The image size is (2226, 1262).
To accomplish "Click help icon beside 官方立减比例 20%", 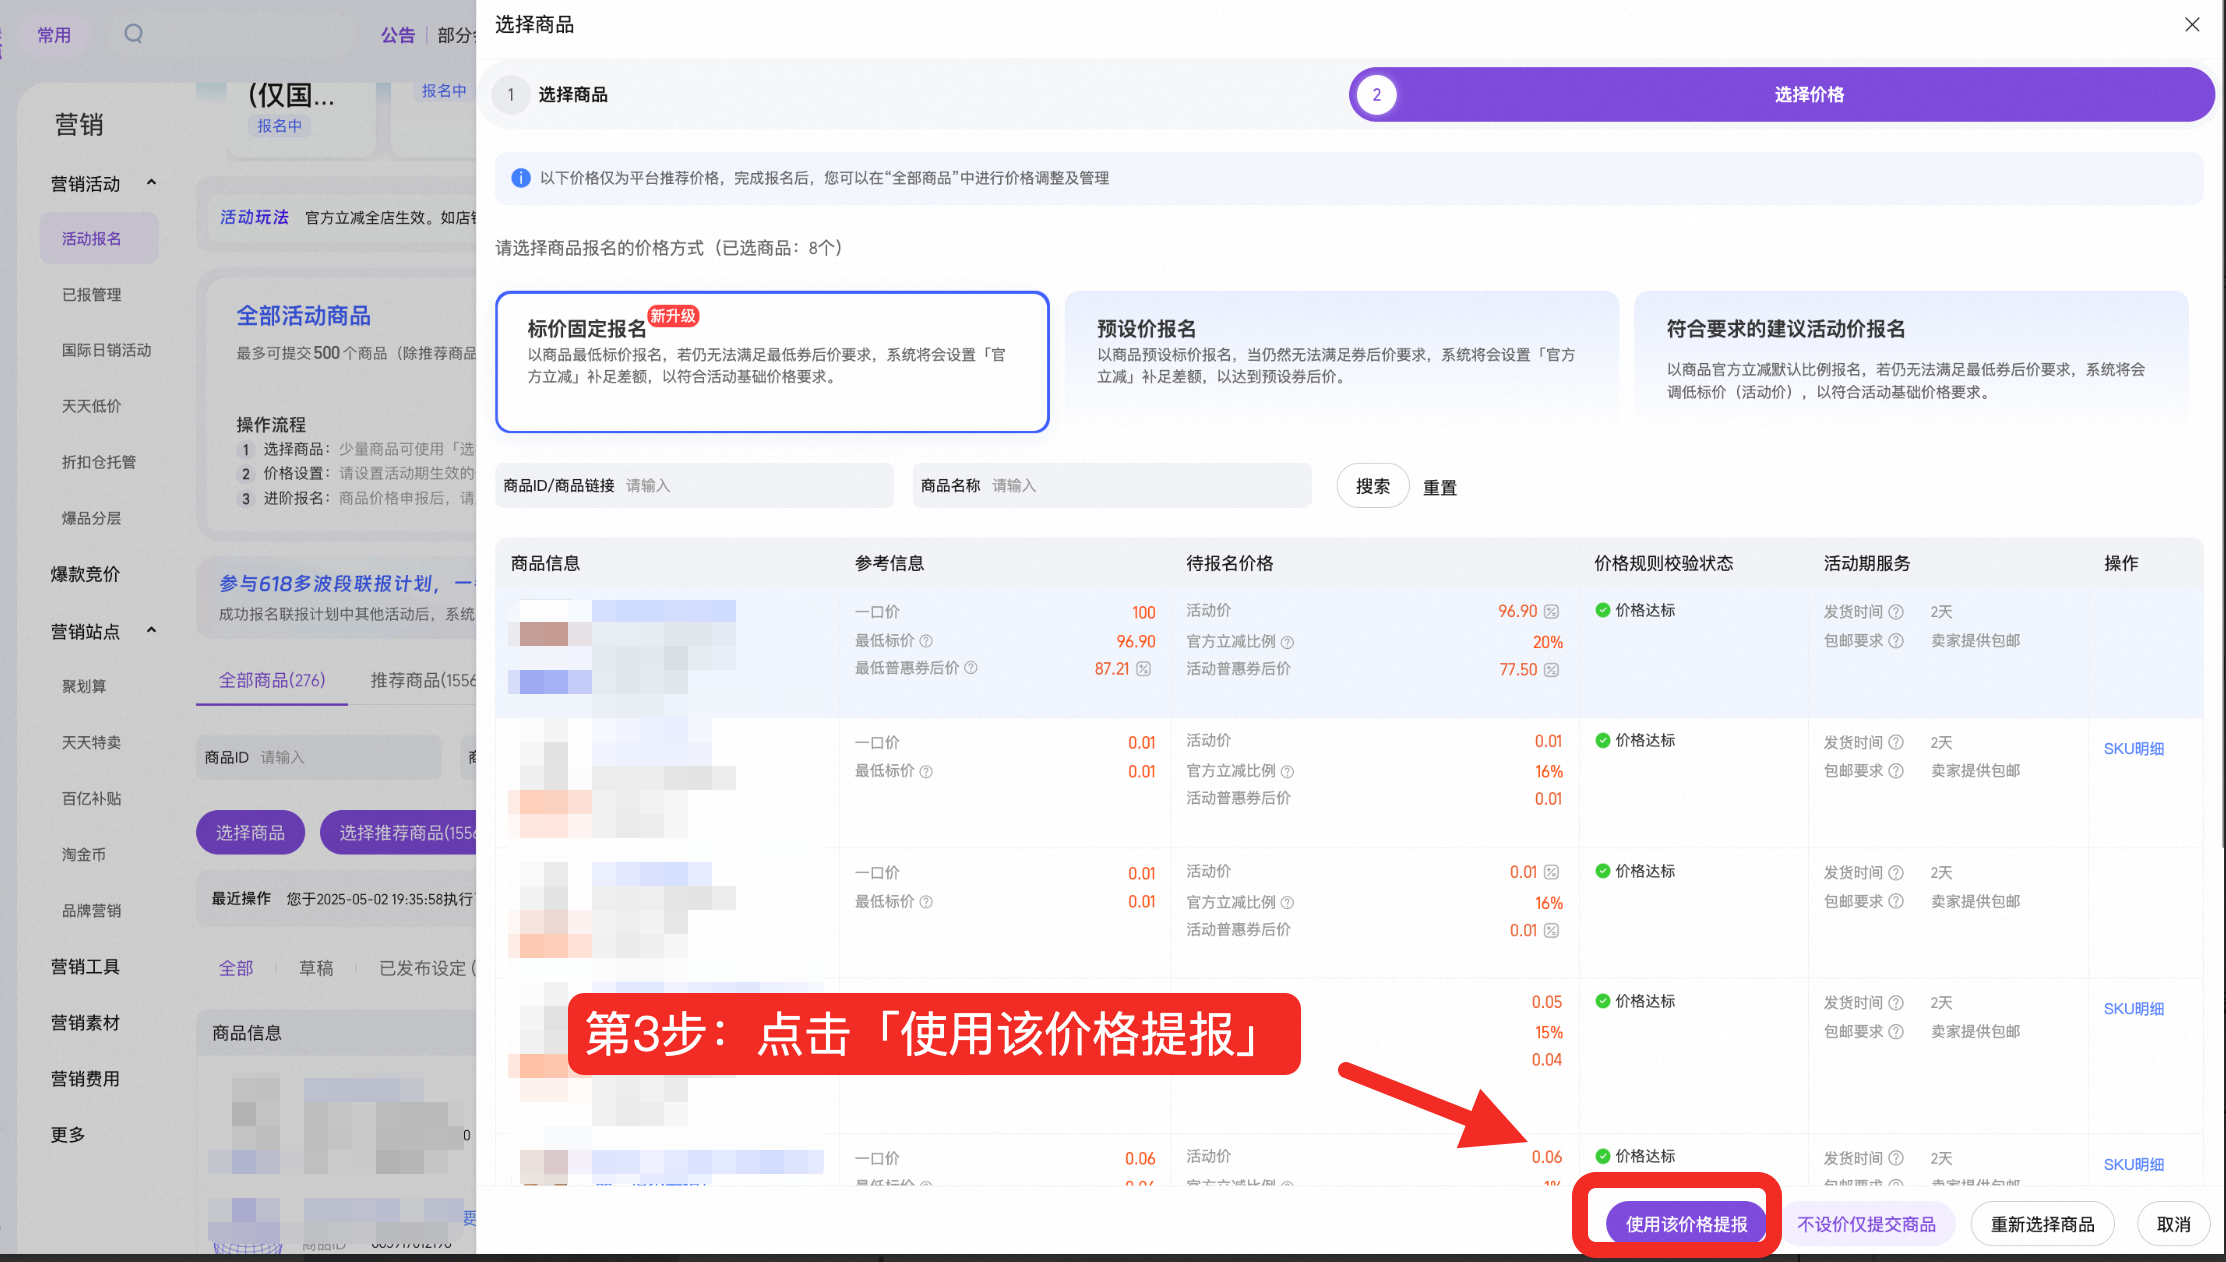I will pos(1288,642).
